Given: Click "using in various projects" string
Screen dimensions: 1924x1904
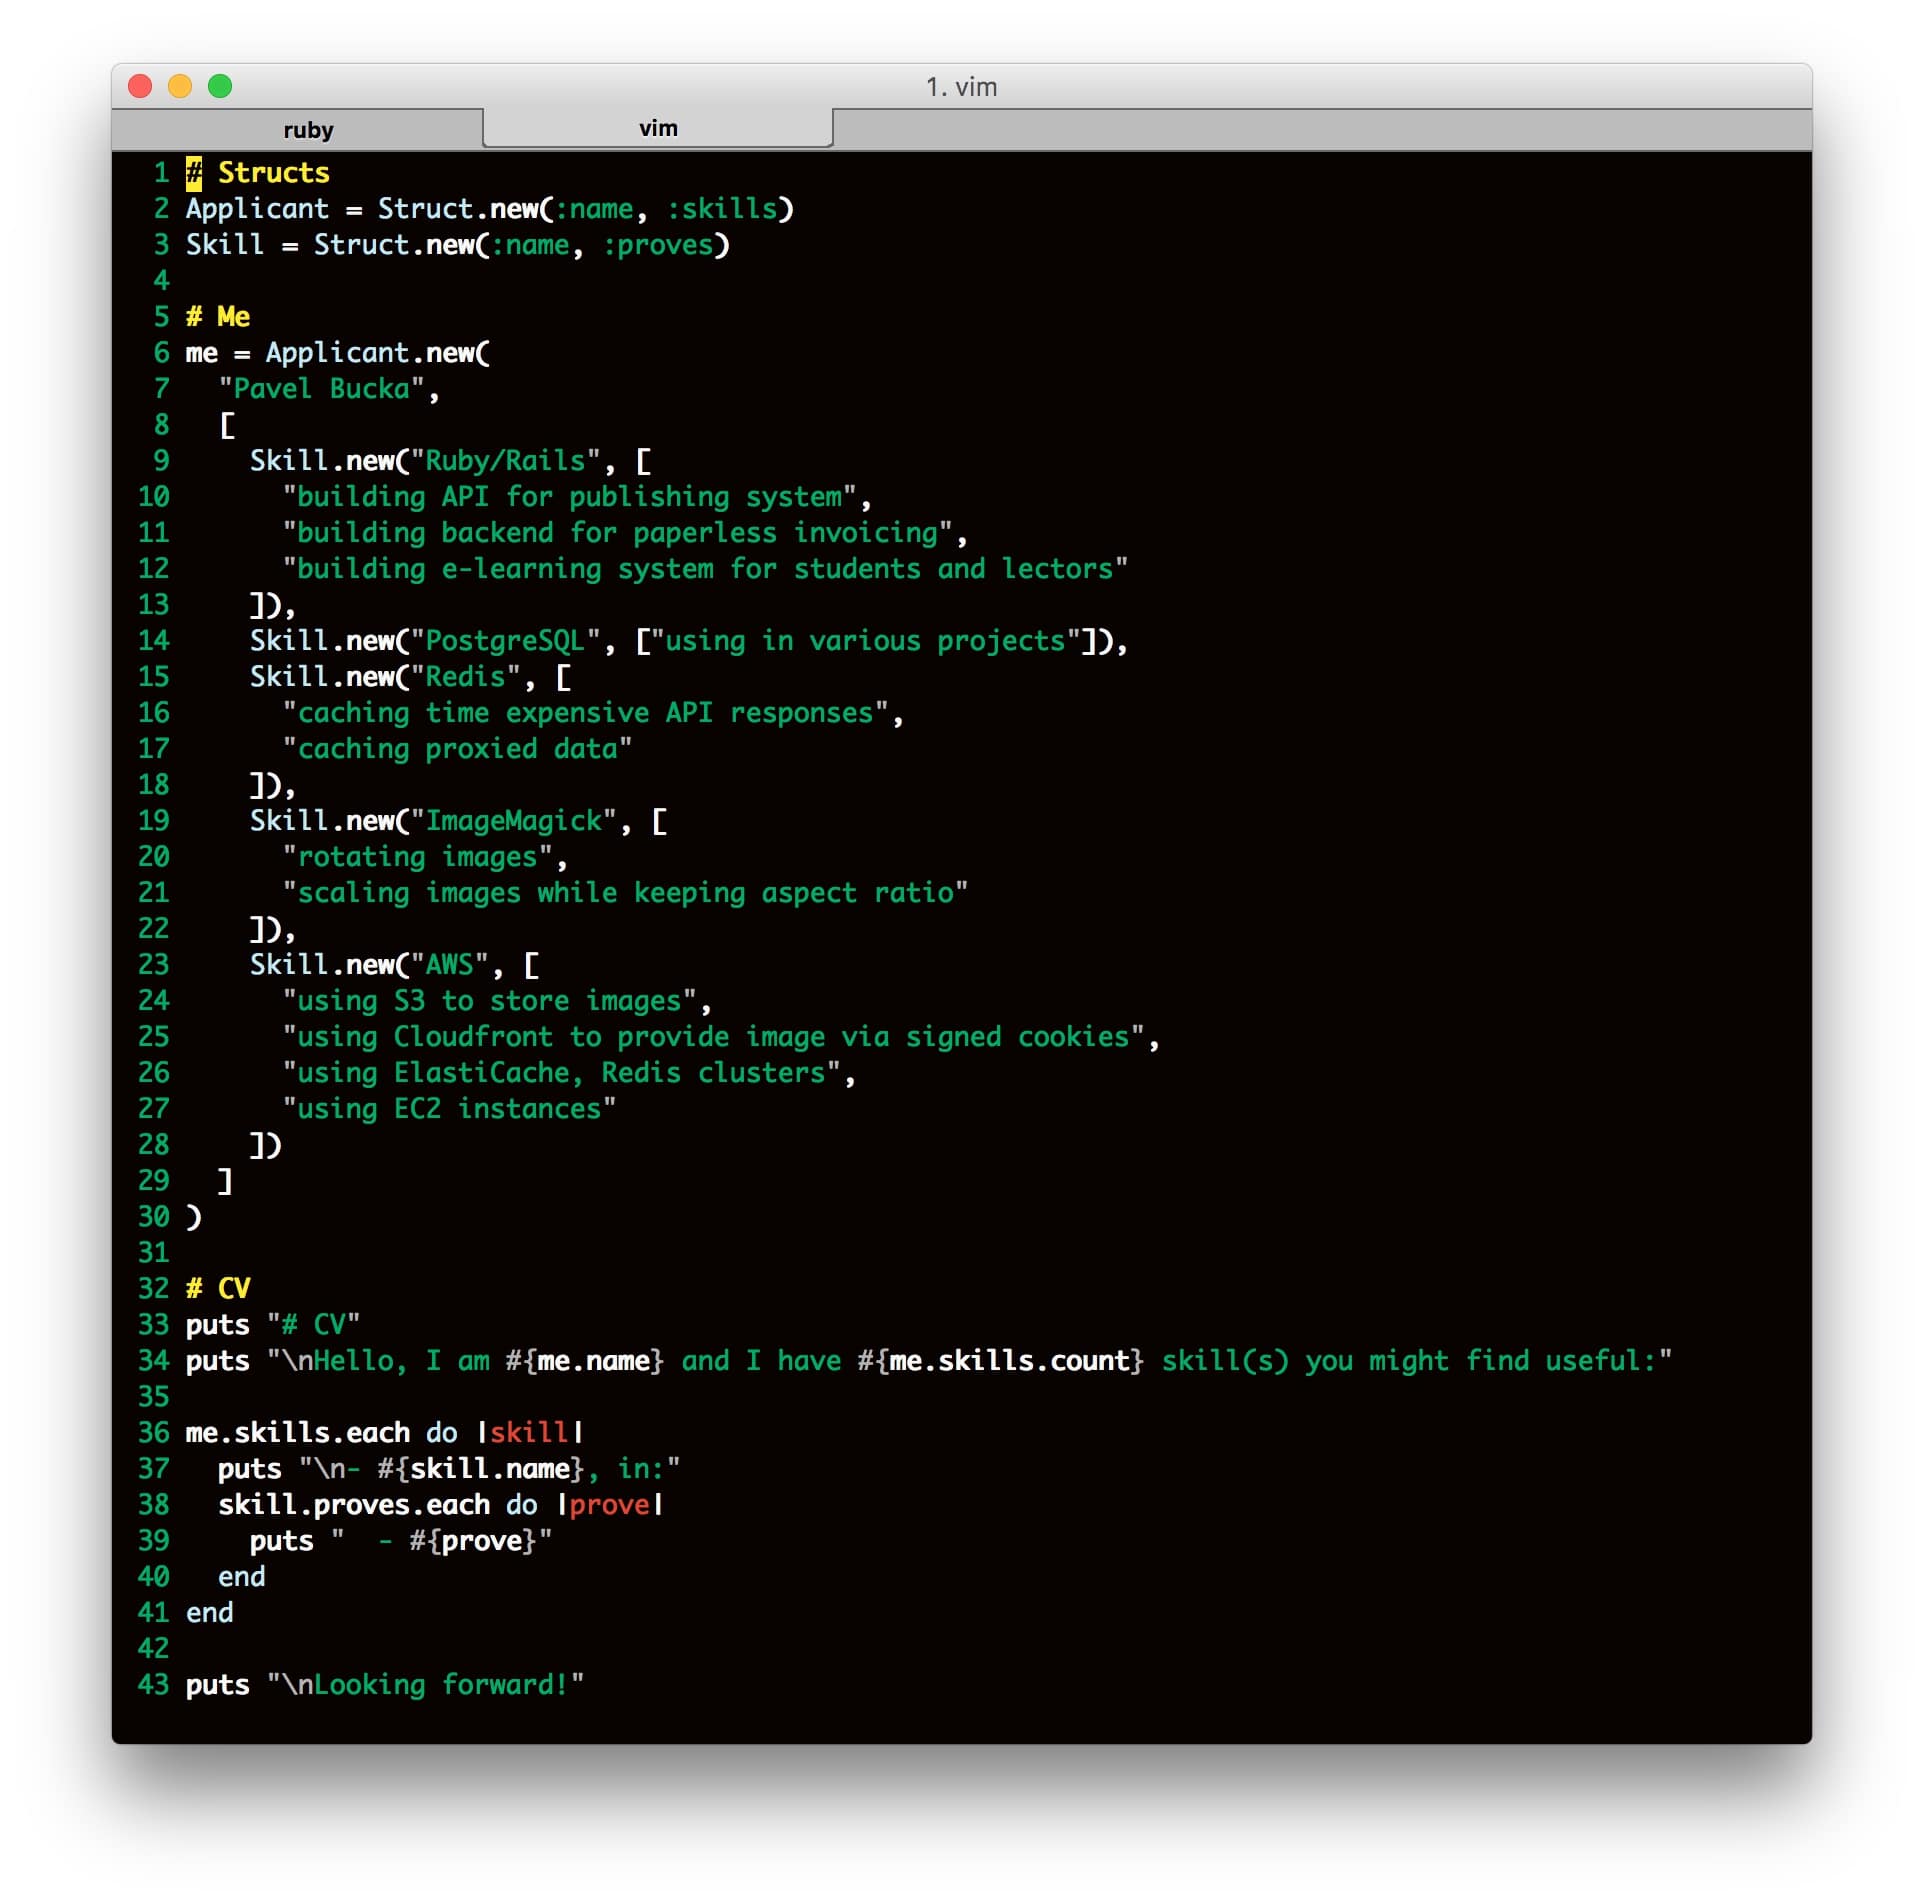Looking at the screenshot, I should pos(866,640).
